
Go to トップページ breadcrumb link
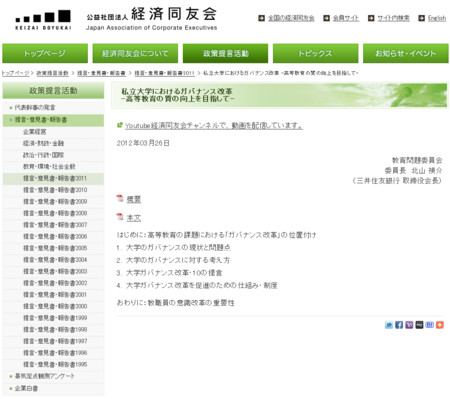tap(15, 73)
